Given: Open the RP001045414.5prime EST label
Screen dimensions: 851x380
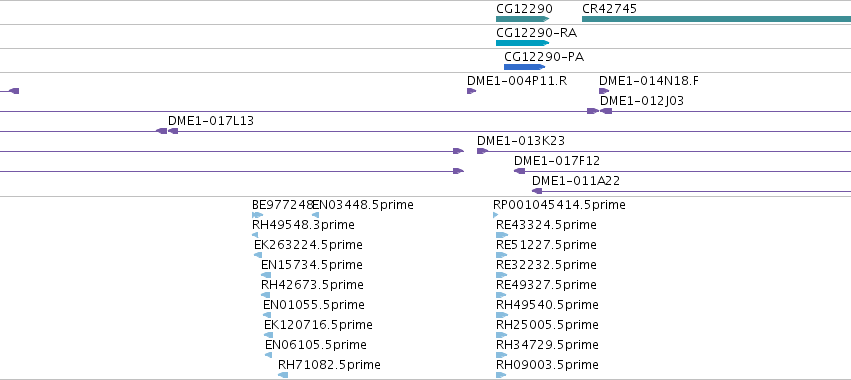Looking at the screenshot, I should (559, 205).
